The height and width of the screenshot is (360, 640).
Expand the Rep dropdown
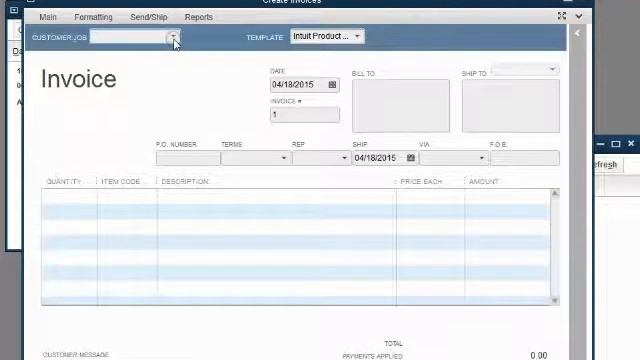tap(344, 158)
